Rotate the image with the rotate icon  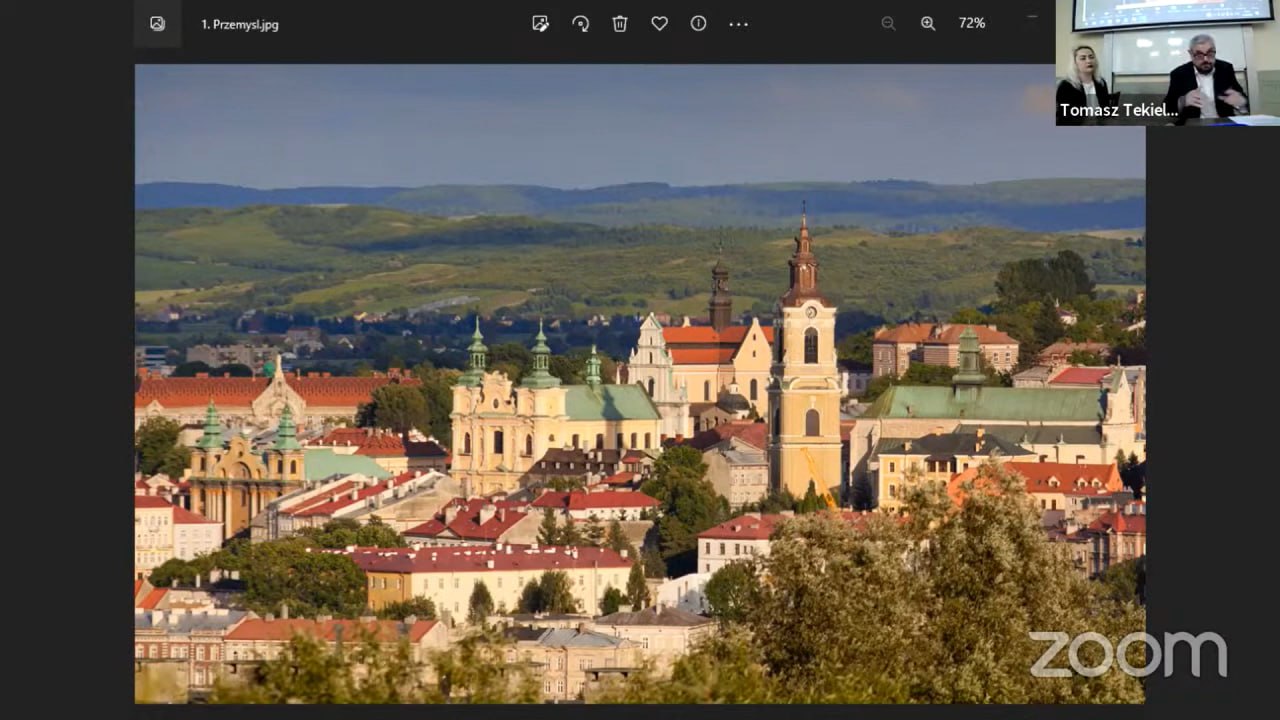580,23
